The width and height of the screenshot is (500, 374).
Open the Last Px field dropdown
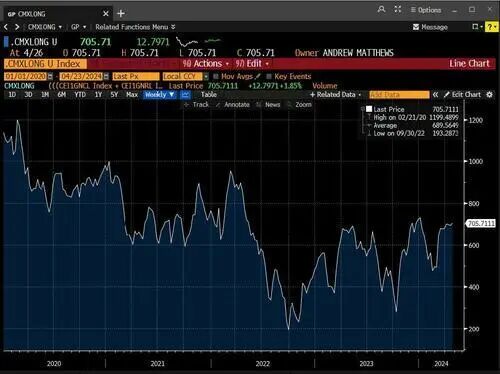pyautogui.click(x=136, y=76)
